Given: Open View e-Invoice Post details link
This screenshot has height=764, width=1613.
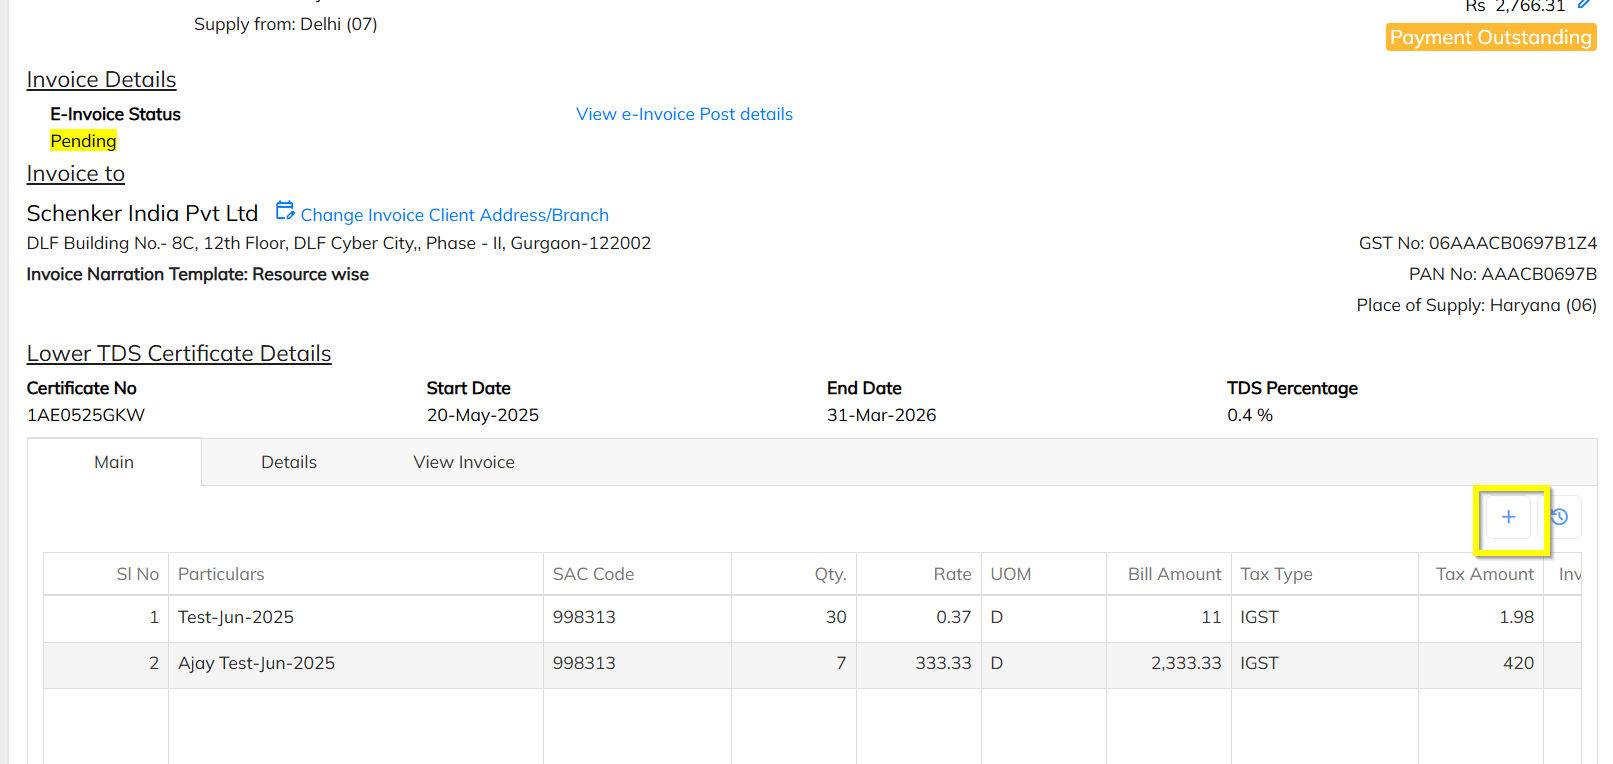Looking at the screenshot, I should 684,114.
